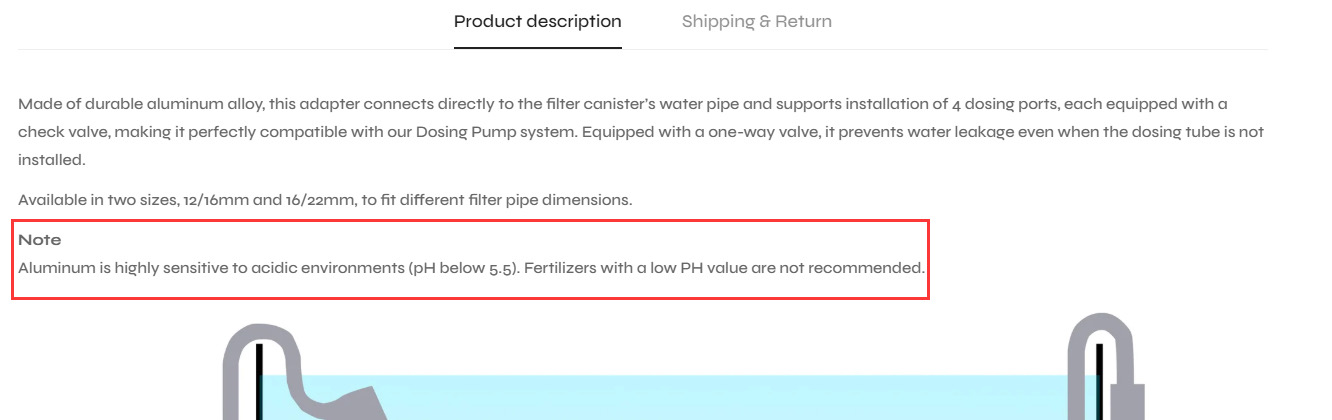1332x420 pixels.
Task: Click the bold Note heading
Action: point(40,240)
